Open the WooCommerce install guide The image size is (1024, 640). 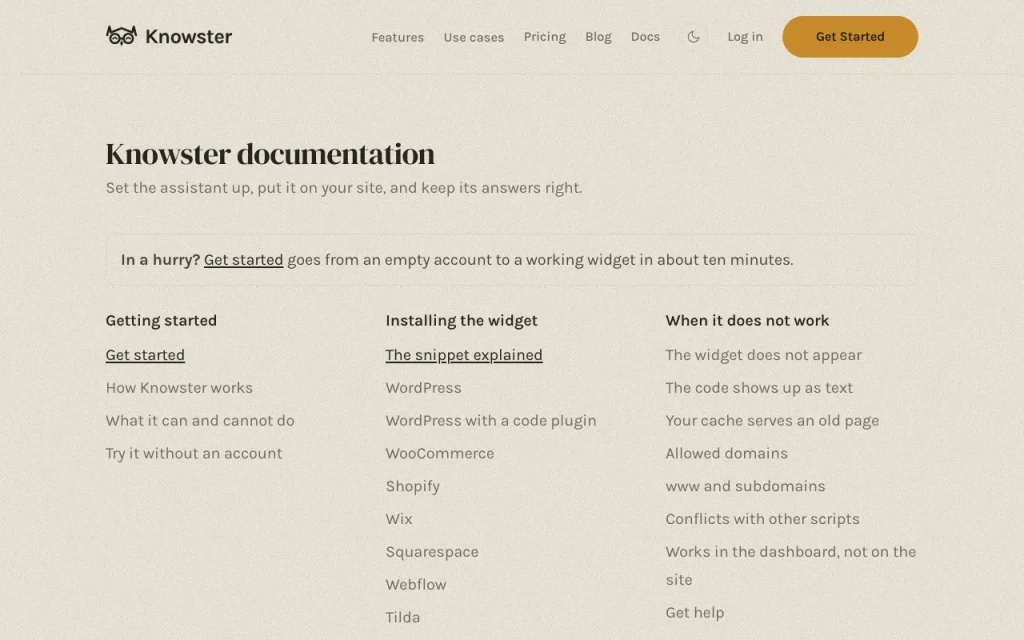coord(440,453)
